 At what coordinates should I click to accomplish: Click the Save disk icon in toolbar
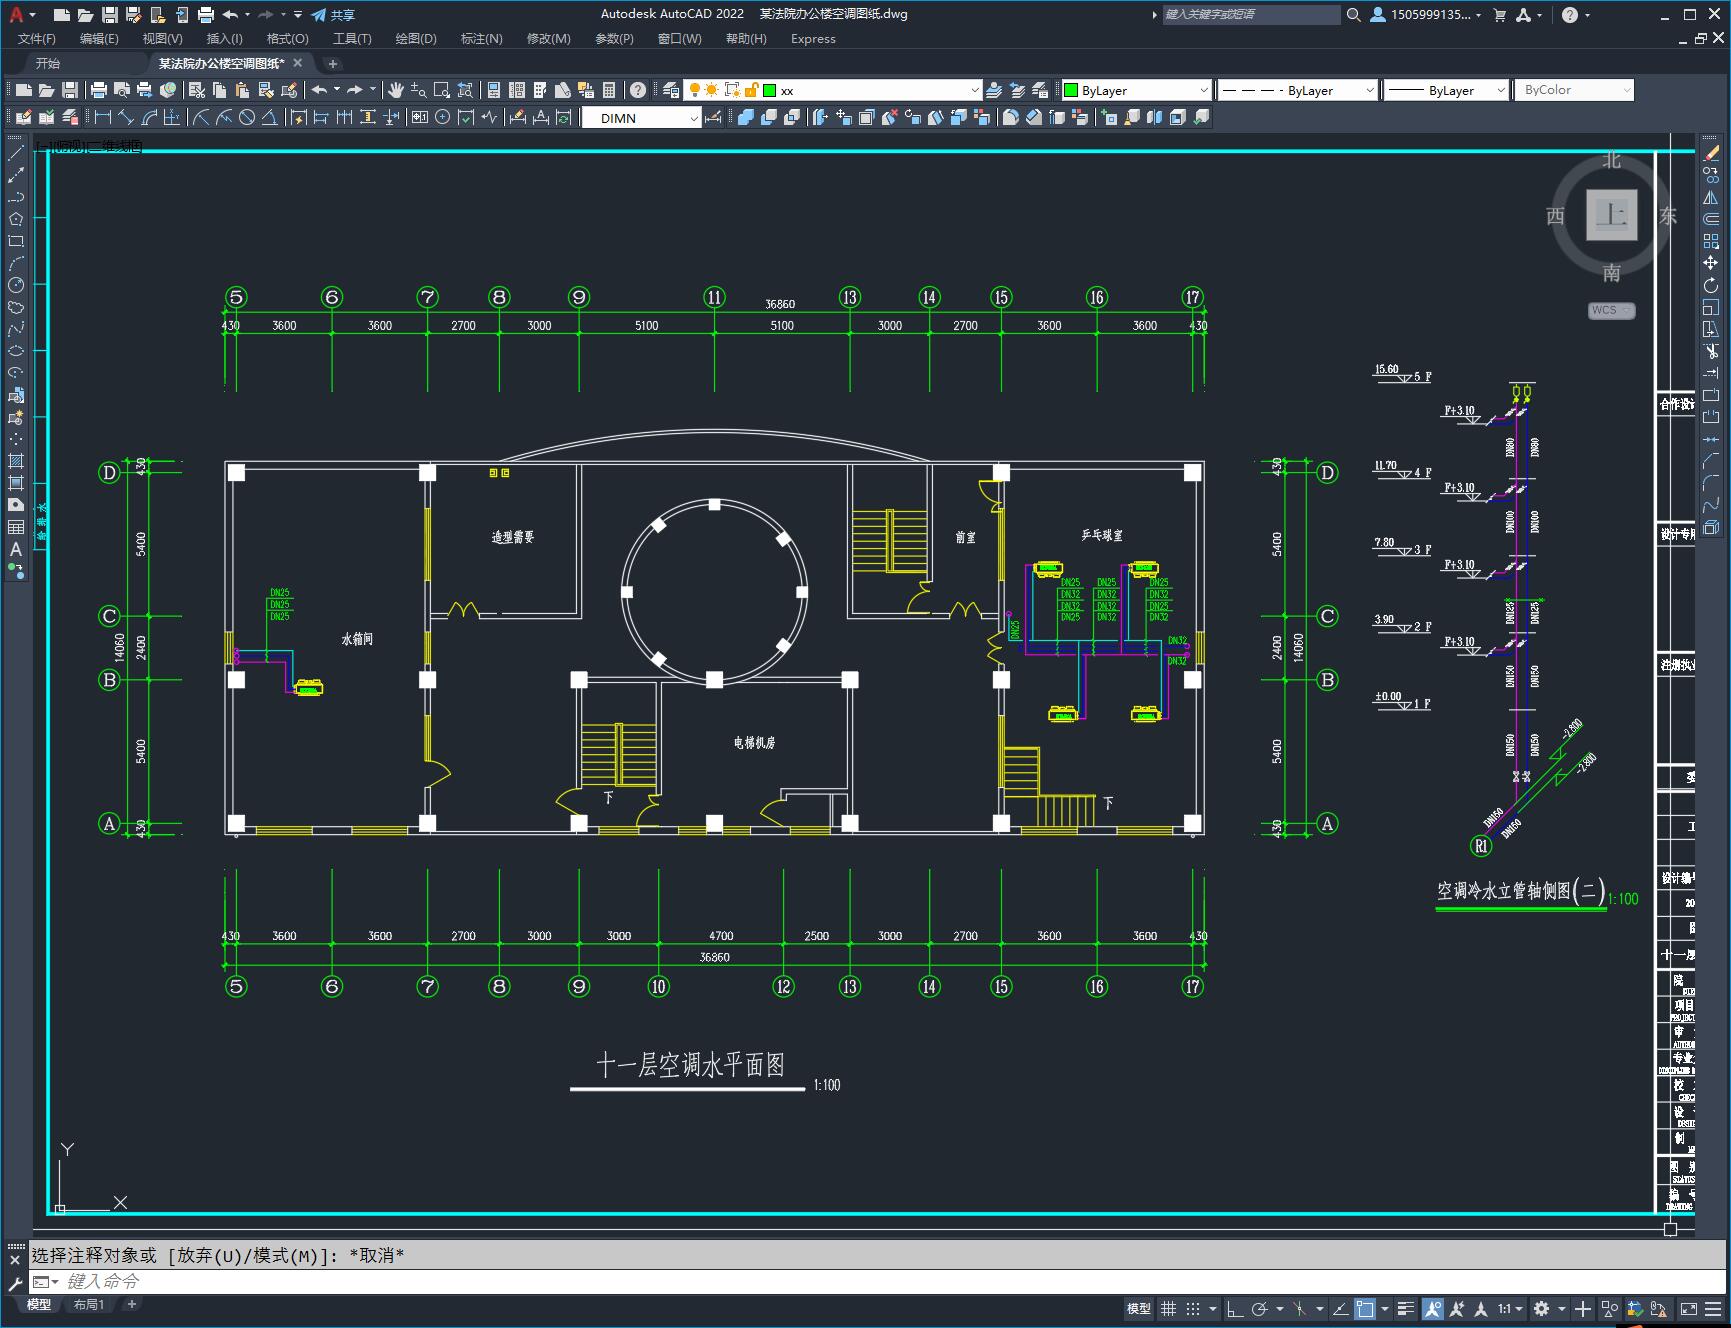[70, 90]
